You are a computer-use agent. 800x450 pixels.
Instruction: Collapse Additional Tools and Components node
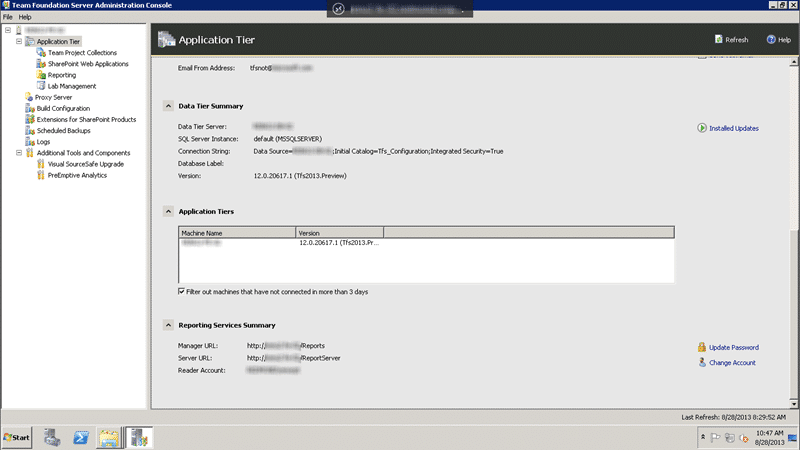tap(19, 153)
